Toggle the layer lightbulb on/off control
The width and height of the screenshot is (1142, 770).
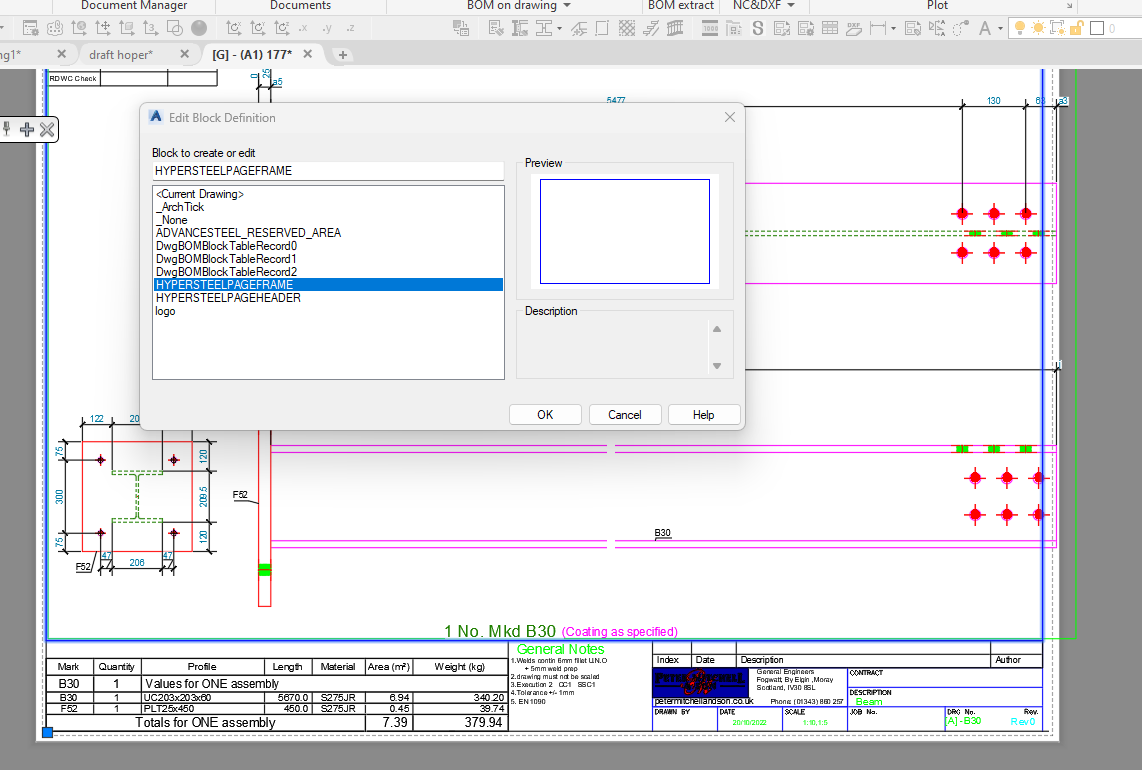(x=1020, y=27)
